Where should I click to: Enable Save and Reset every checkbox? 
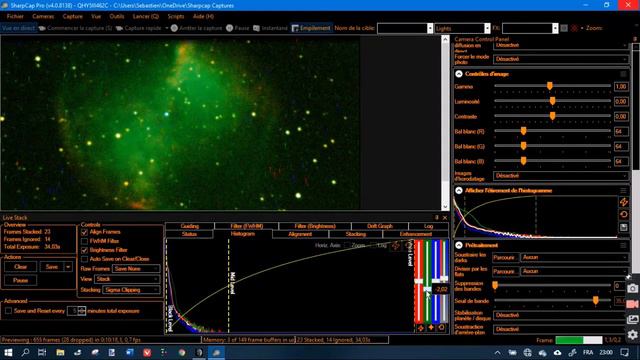pyautogui.click(x=8, y=311)
